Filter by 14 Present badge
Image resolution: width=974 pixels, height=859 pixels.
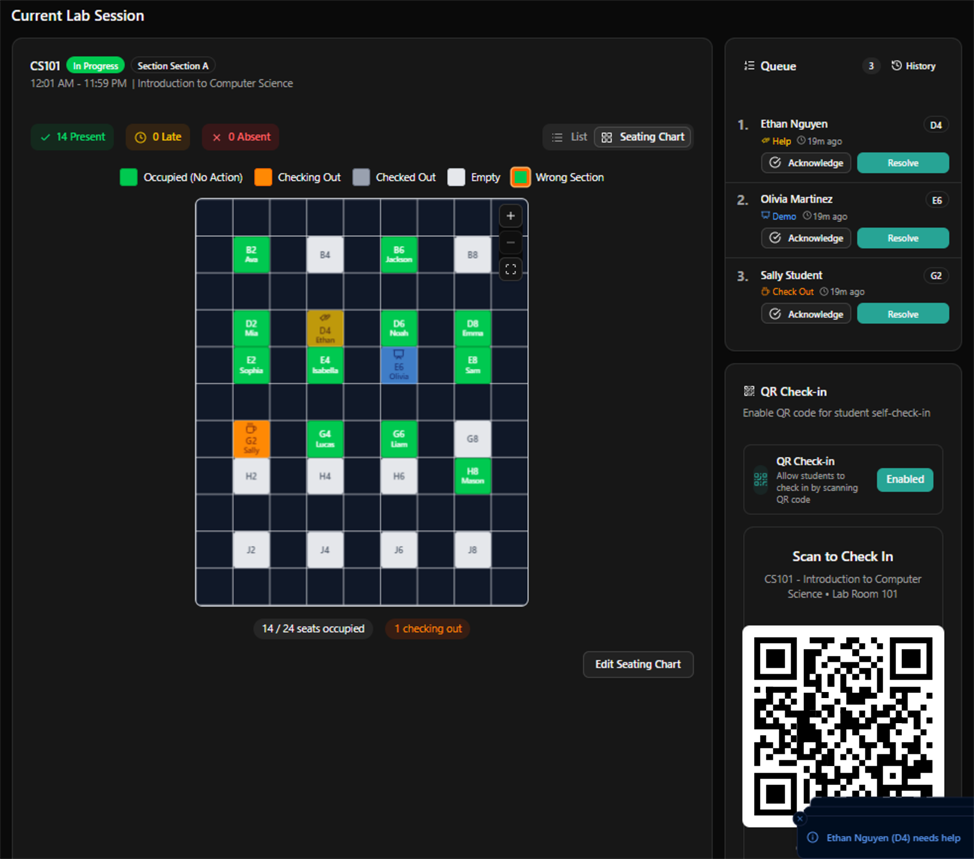[72, 137]
